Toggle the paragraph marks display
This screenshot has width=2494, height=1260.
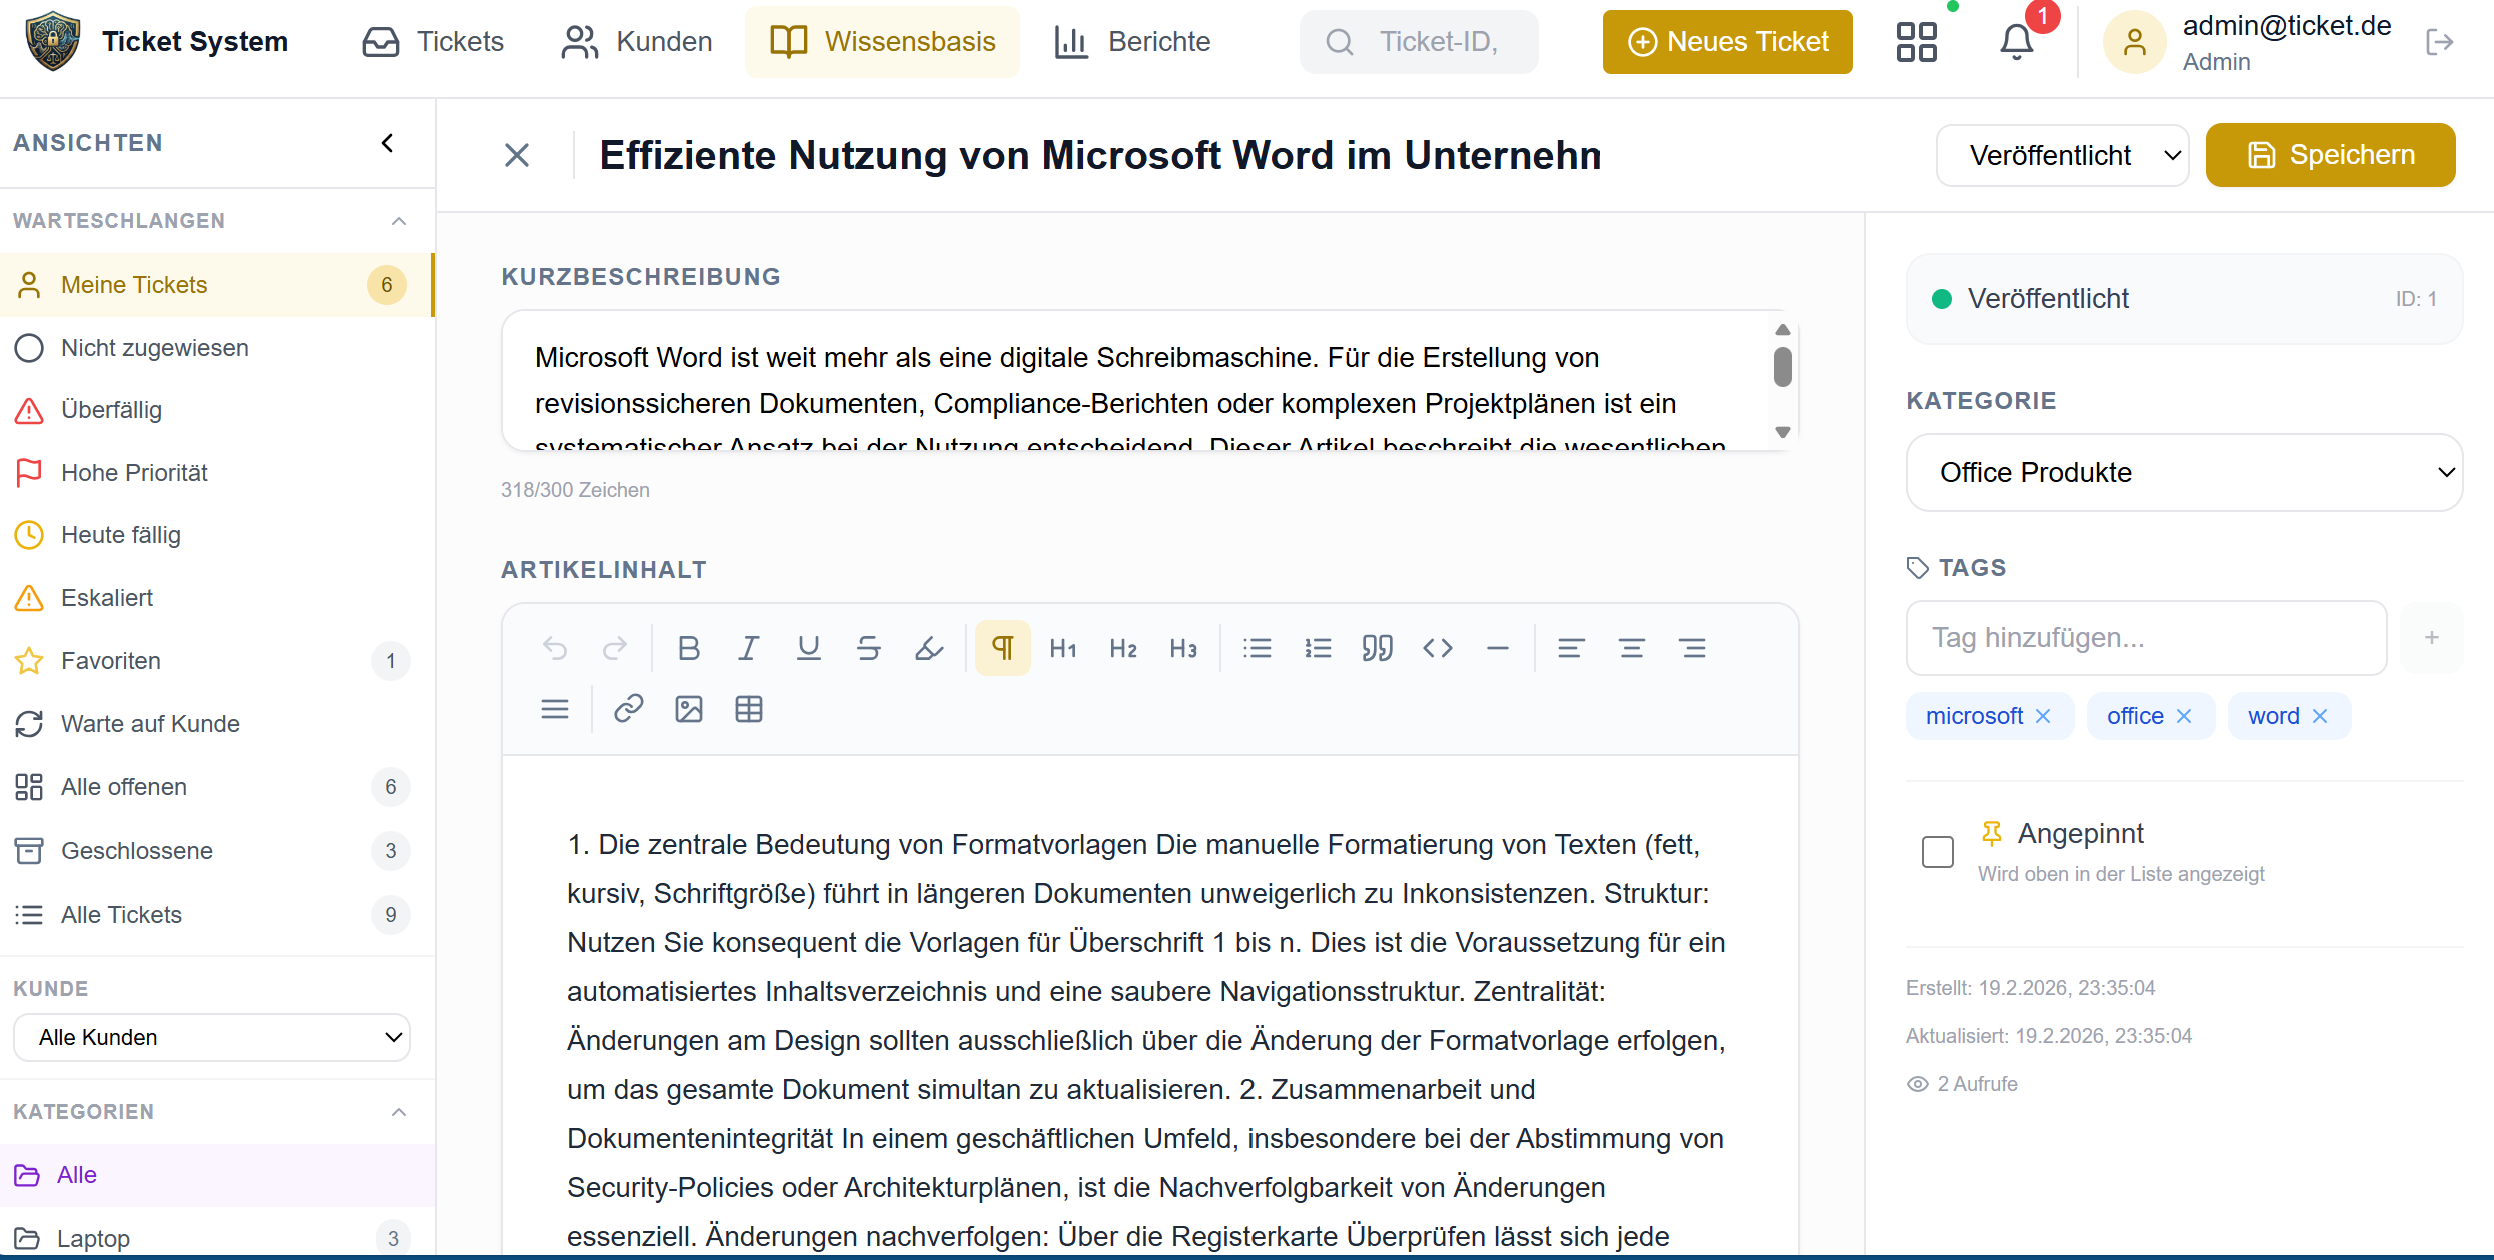click(1003, 647)
